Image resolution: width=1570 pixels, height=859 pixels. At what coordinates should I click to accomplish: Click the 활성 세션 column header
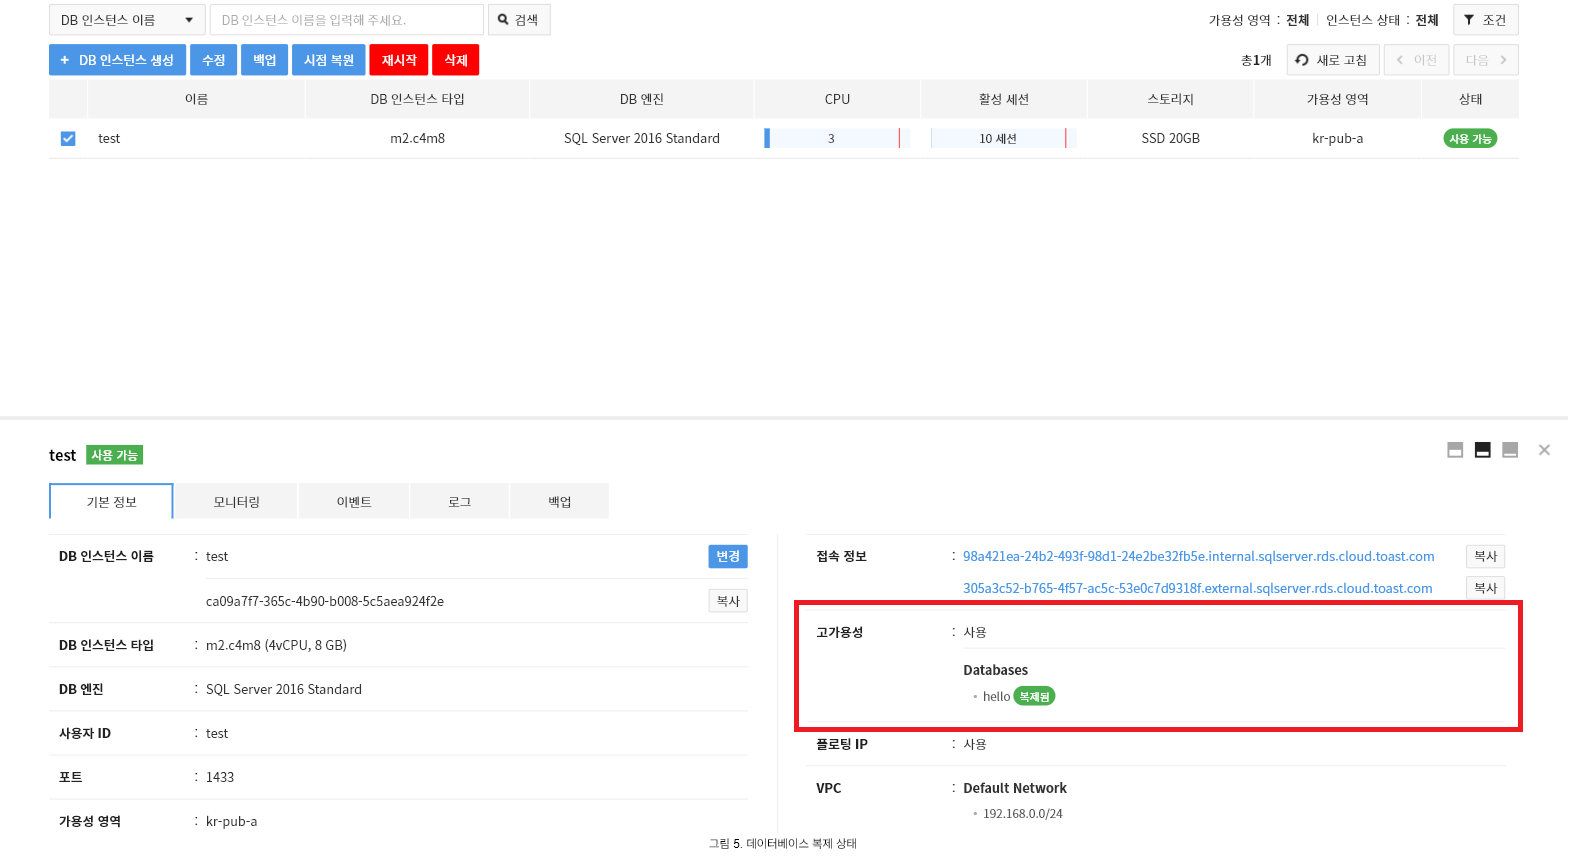1004,99
